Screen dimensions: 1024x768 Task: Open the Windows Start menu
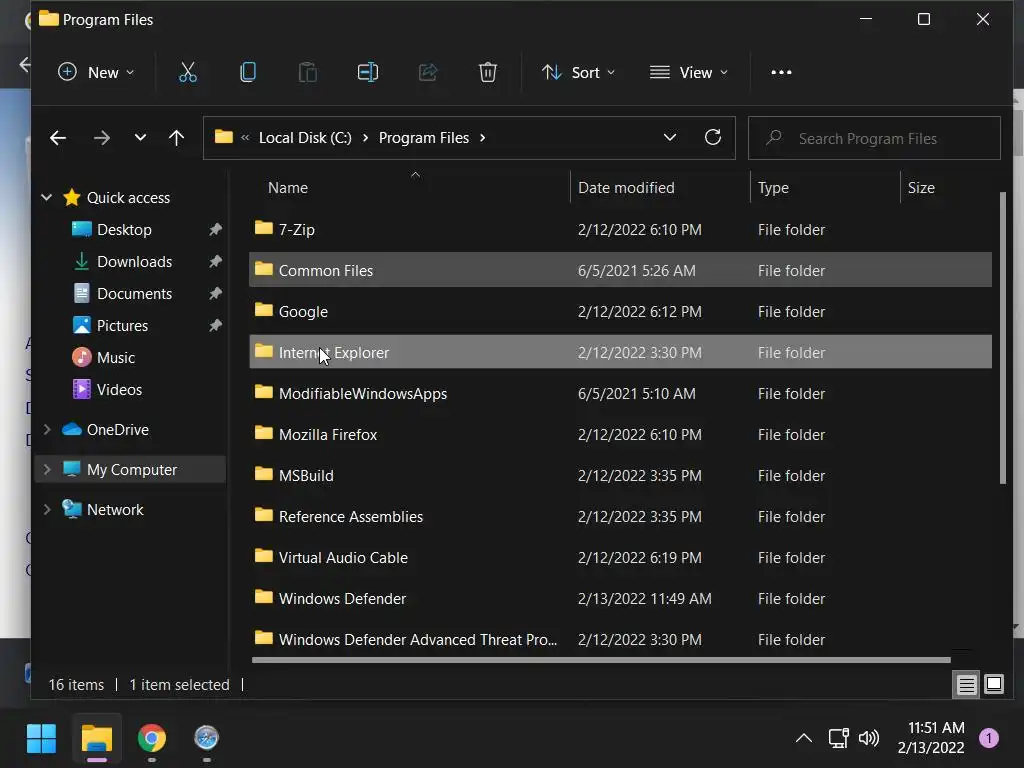tap(41, 739)
